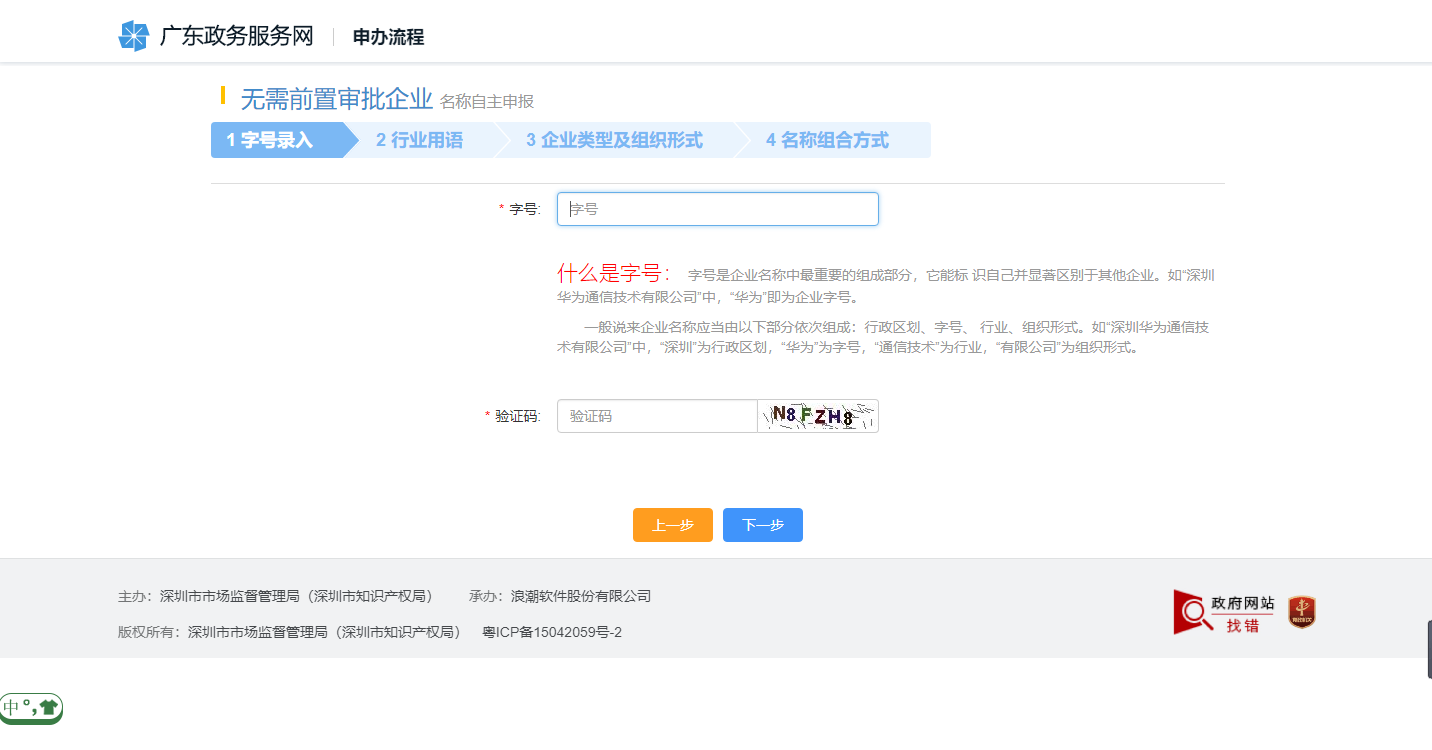
Task: Click the scrollbar on the right edge
Action: click(1428, 648)
